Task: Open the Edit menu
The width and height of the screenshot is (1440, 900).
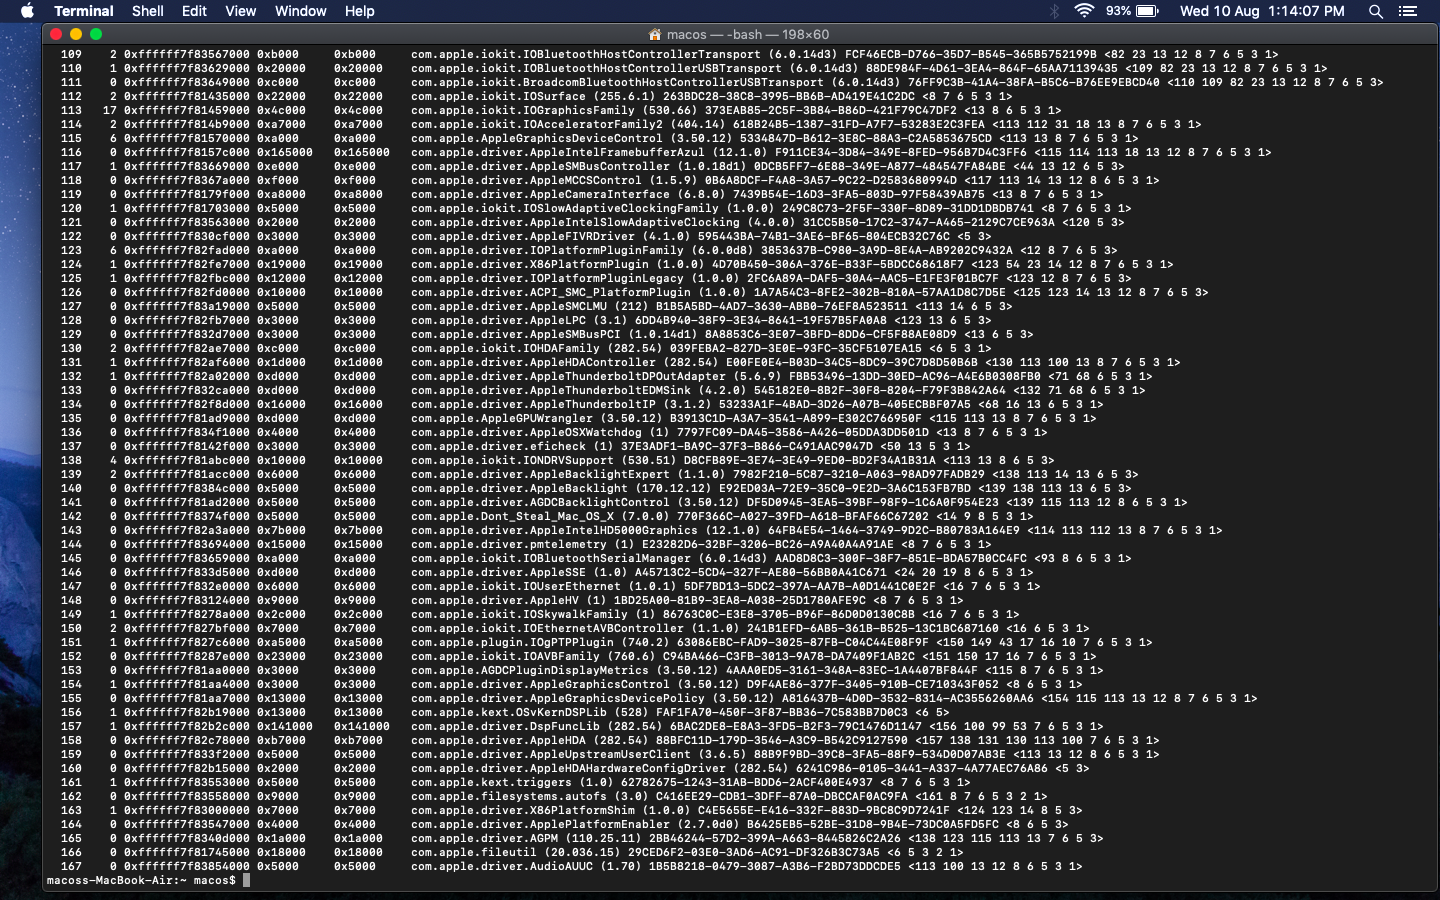Action: pyautogui.click(x=194, y=11)
